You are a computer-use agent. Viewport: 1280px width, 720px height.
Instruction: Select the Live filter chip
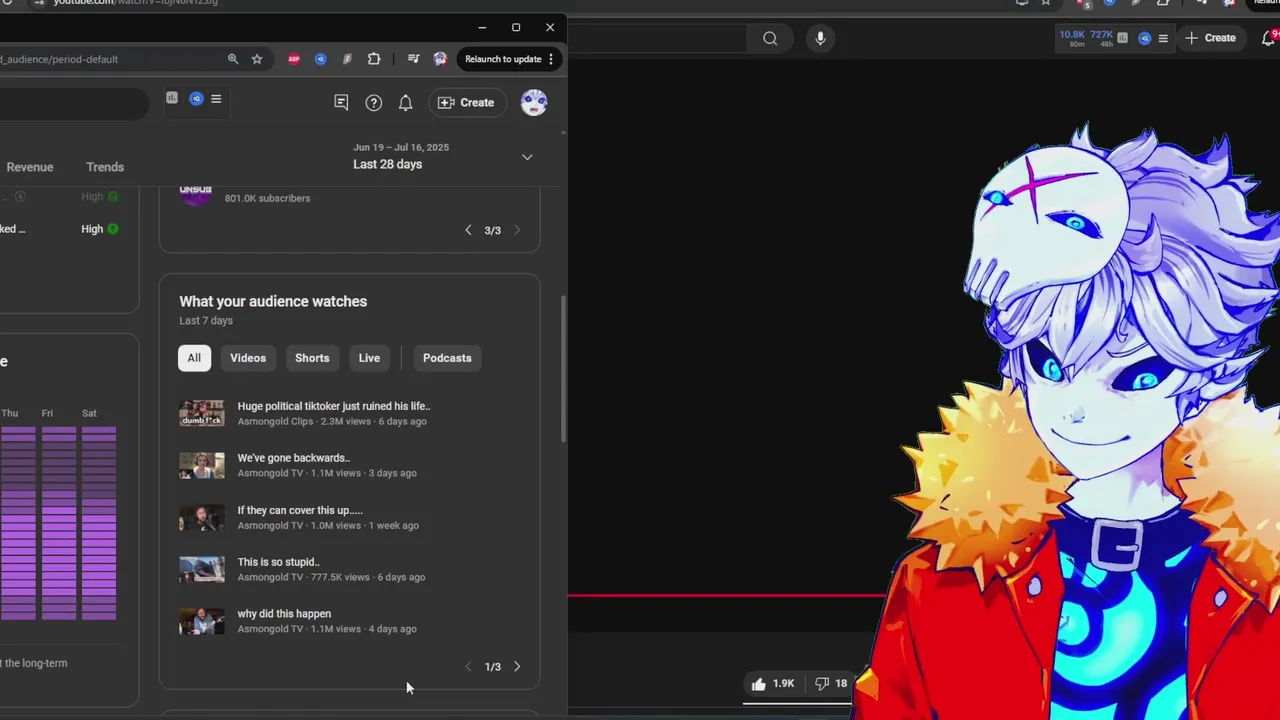[x=369, y=358]
